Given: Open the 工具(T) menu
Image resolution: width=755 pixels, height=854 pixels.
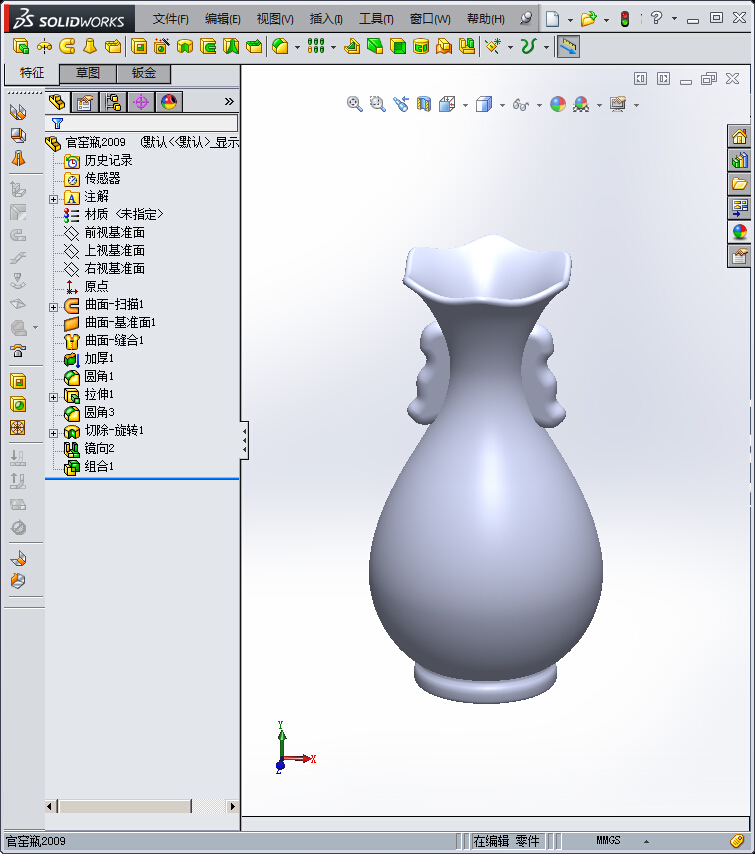Looking at the screenshot, I should [x=376, y=19].
